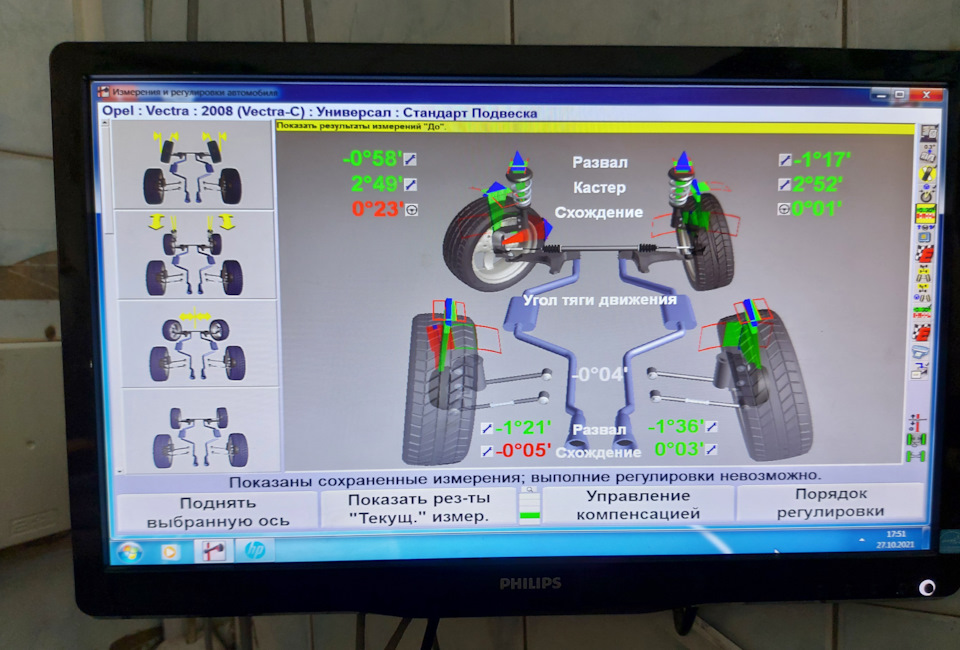Click checkered flag icon above the printer icon
This screenshot has width=960, height=650.
click(921, 331)
